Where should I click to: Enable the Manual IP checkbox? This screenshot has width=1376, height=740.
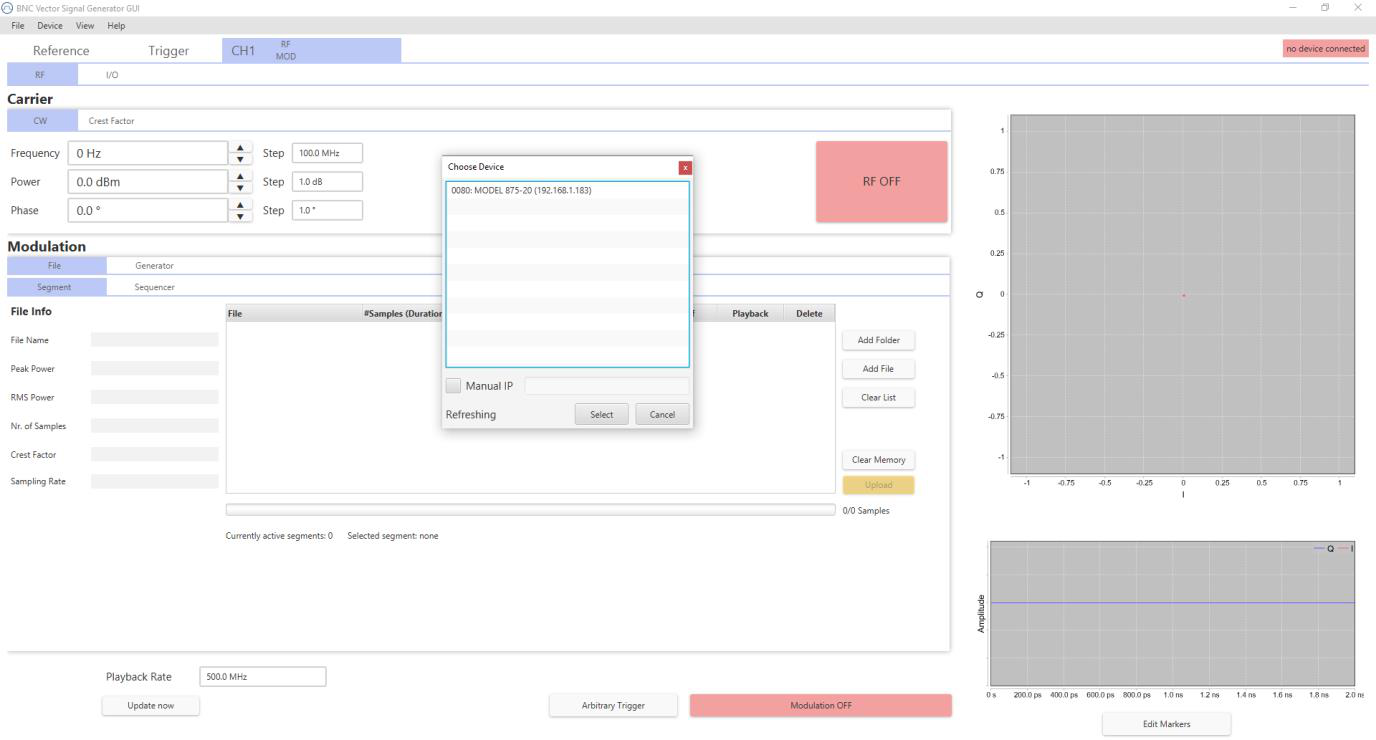tap(454, 386)
